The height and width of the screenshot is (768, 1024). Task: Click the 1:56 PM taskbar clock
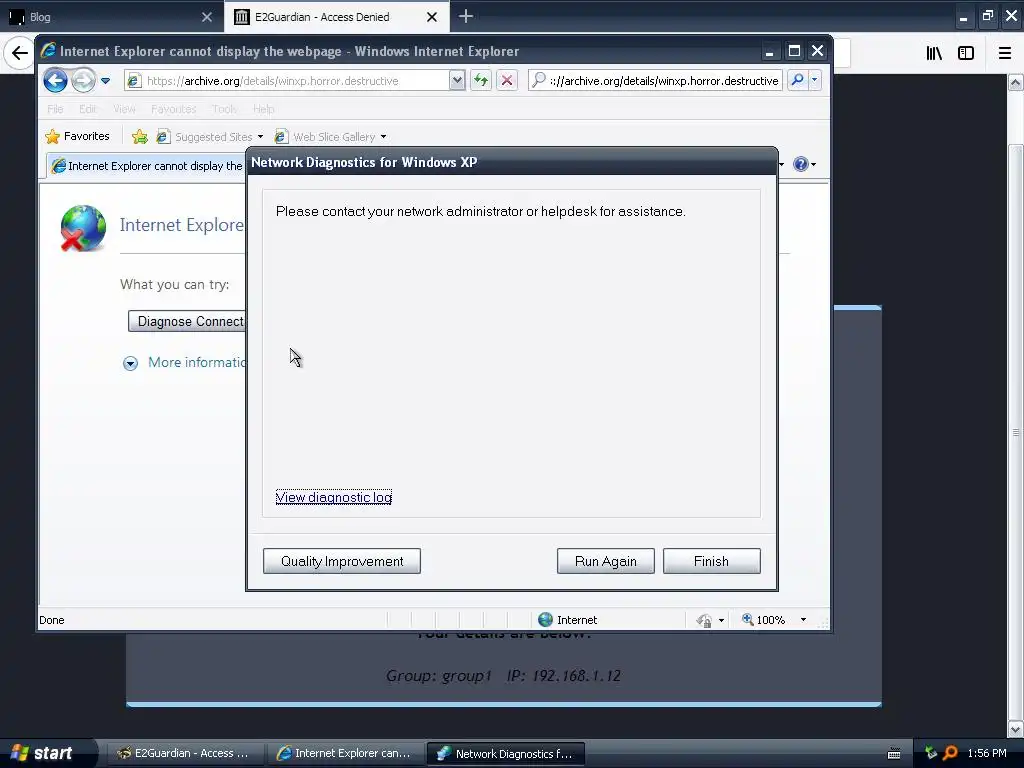(x=987, y=753)
